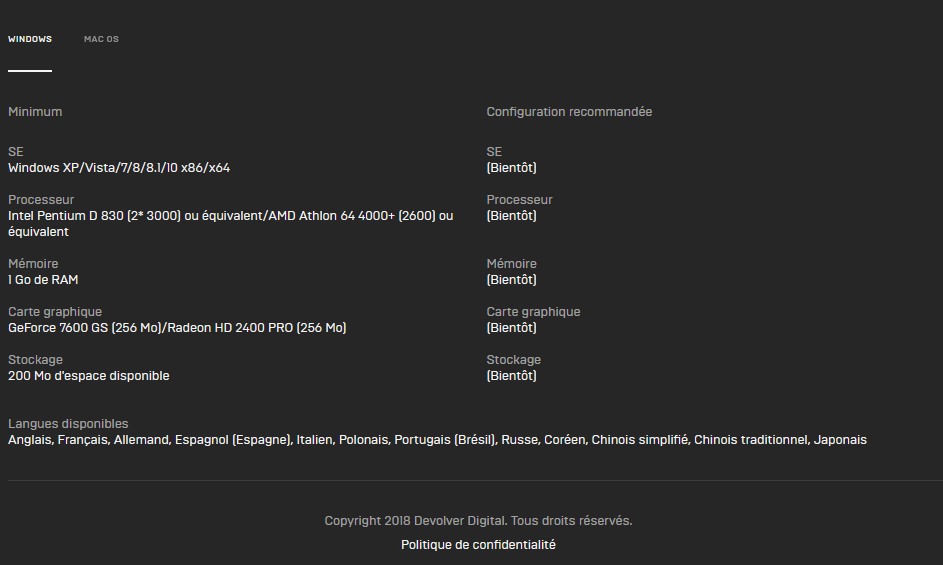The image size is (943, 565).
Task: Click Bientôt under the recommended Stockage label
Action: pos(511,376)
